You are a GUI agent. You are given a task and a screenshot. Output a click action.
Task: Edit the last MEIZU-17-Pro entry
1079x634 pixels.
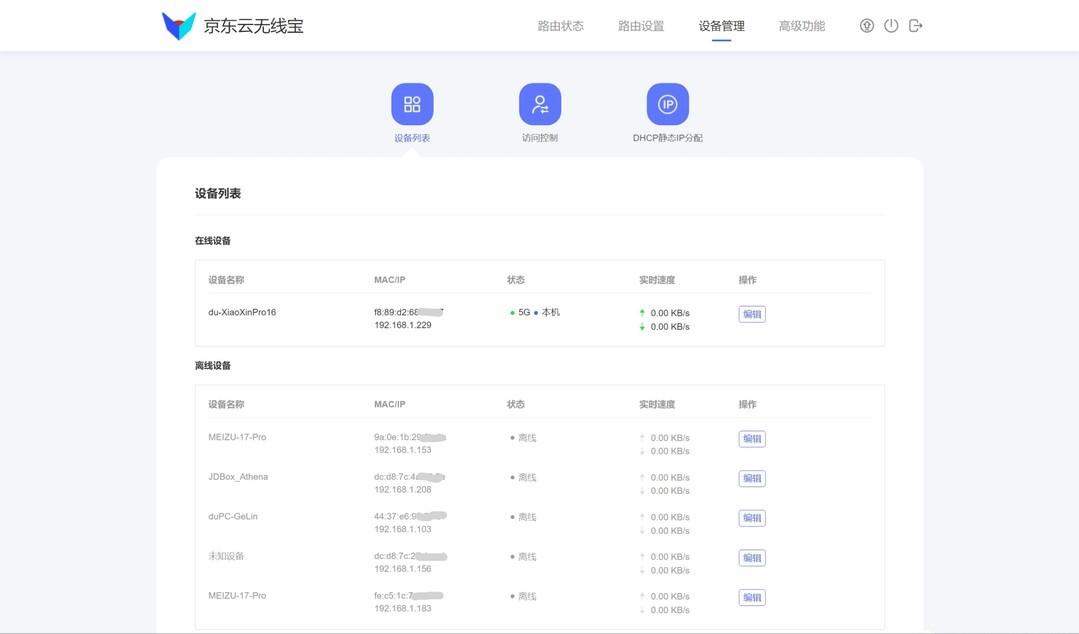coord(752,595)
